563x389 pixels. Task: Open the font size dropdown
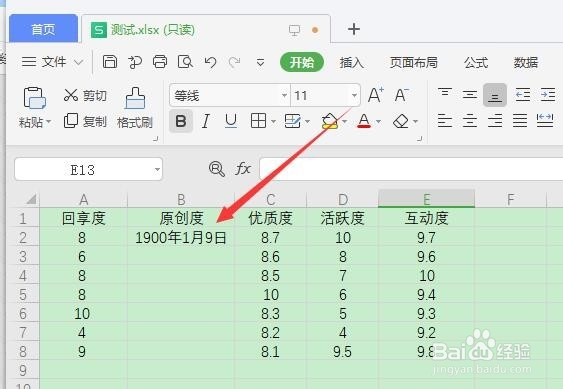coord(354,95)
